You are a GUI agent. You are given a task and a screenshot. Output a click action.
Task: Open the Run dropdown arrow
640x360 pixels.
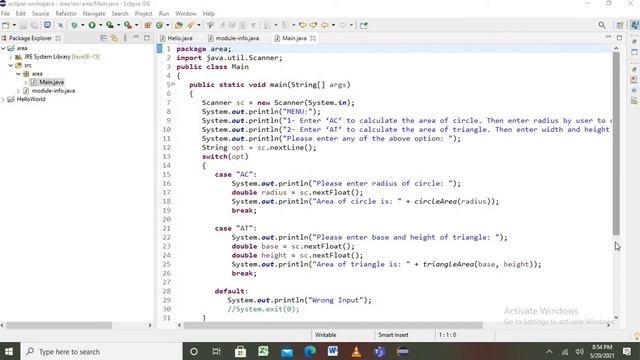[x=100, y=25]
